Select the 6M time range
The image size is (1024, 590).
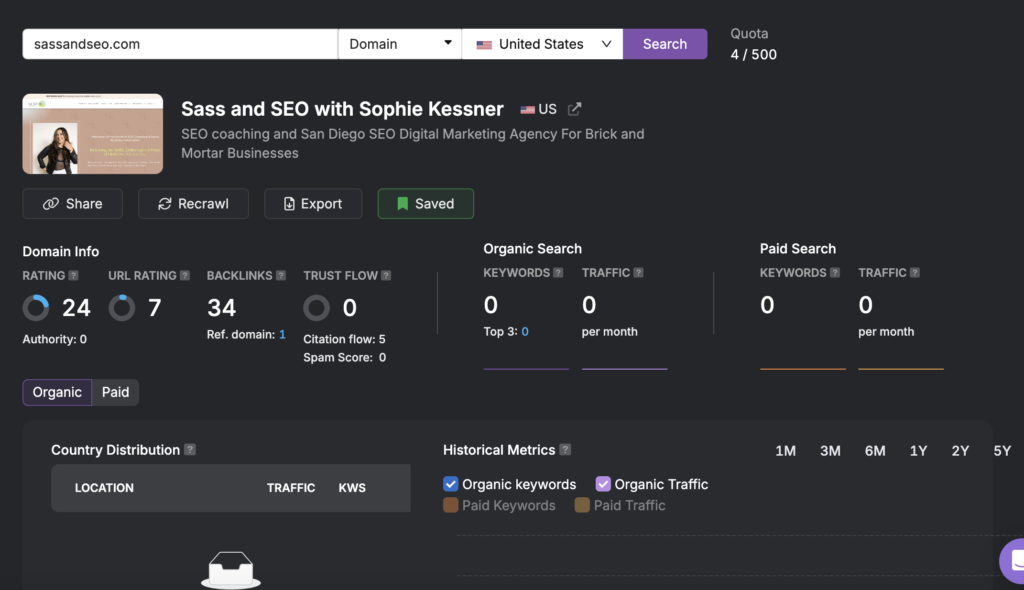point(874,451)
